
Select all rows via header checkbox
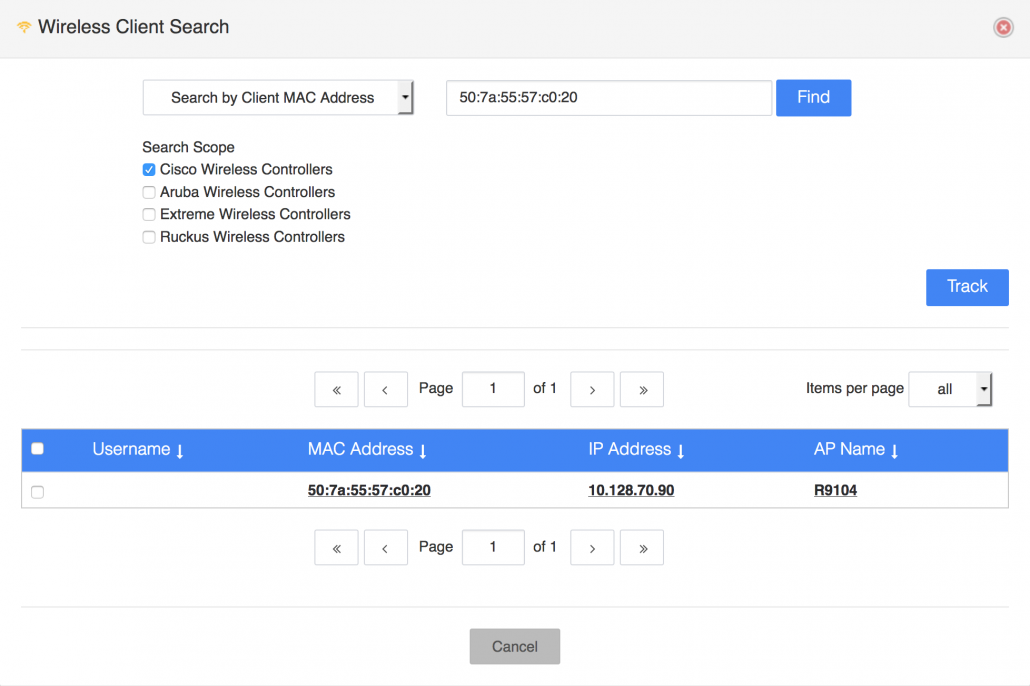pyautogui.click(x=37, y=449)
